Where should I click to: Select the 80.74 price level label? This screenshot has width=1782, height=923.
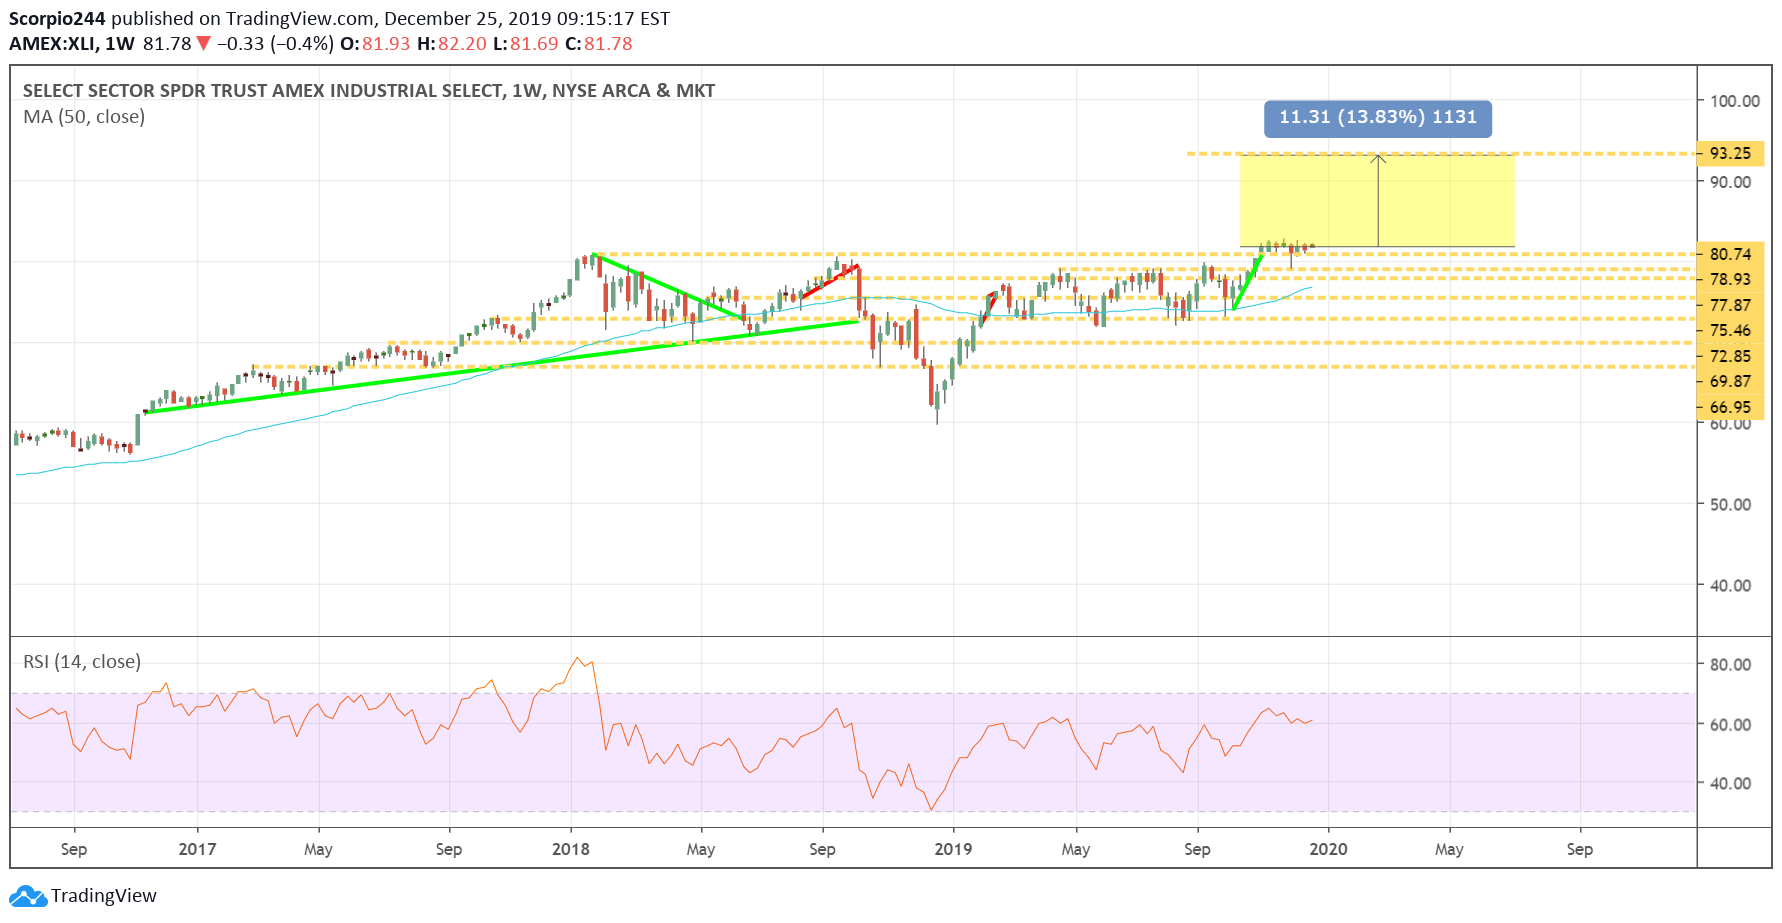click(1730, 254)
